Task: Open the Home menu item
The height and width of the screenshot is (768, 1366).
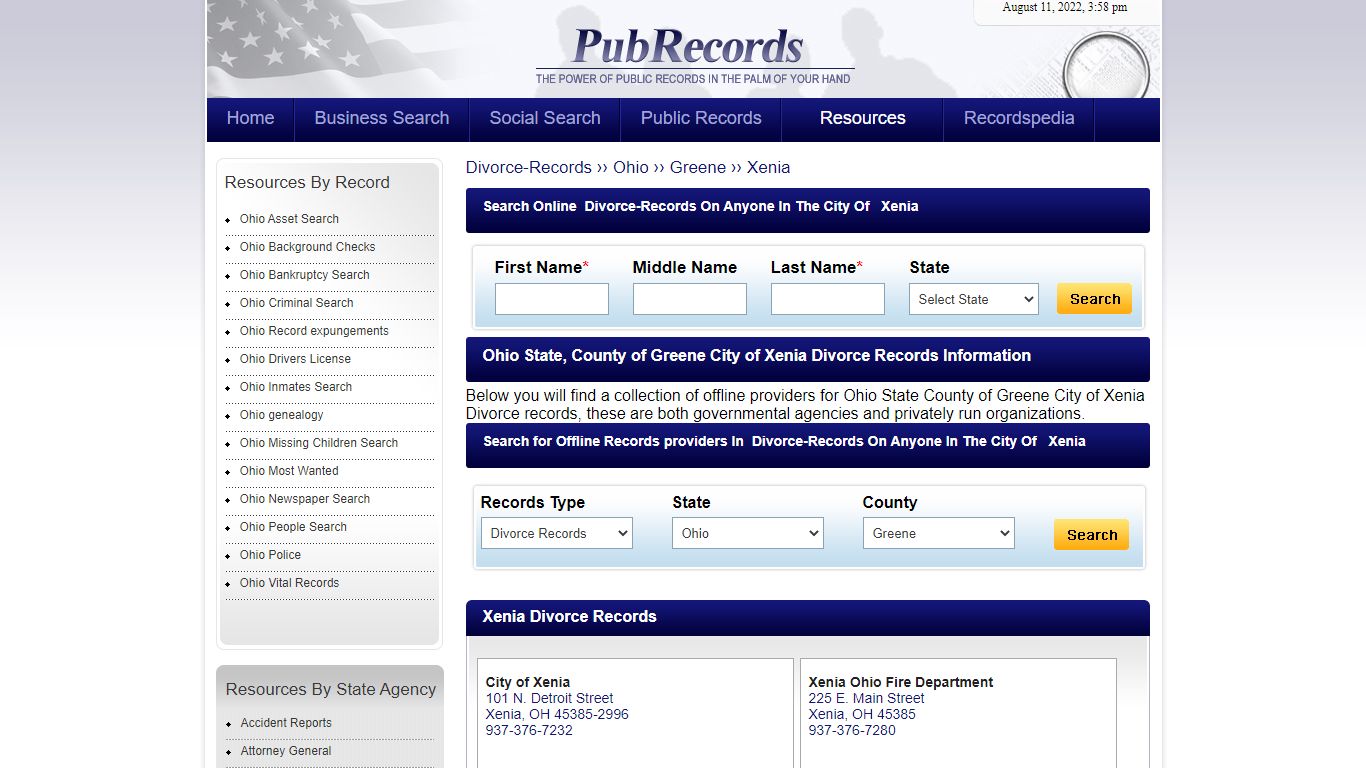Action: click(x=250, y=118)
